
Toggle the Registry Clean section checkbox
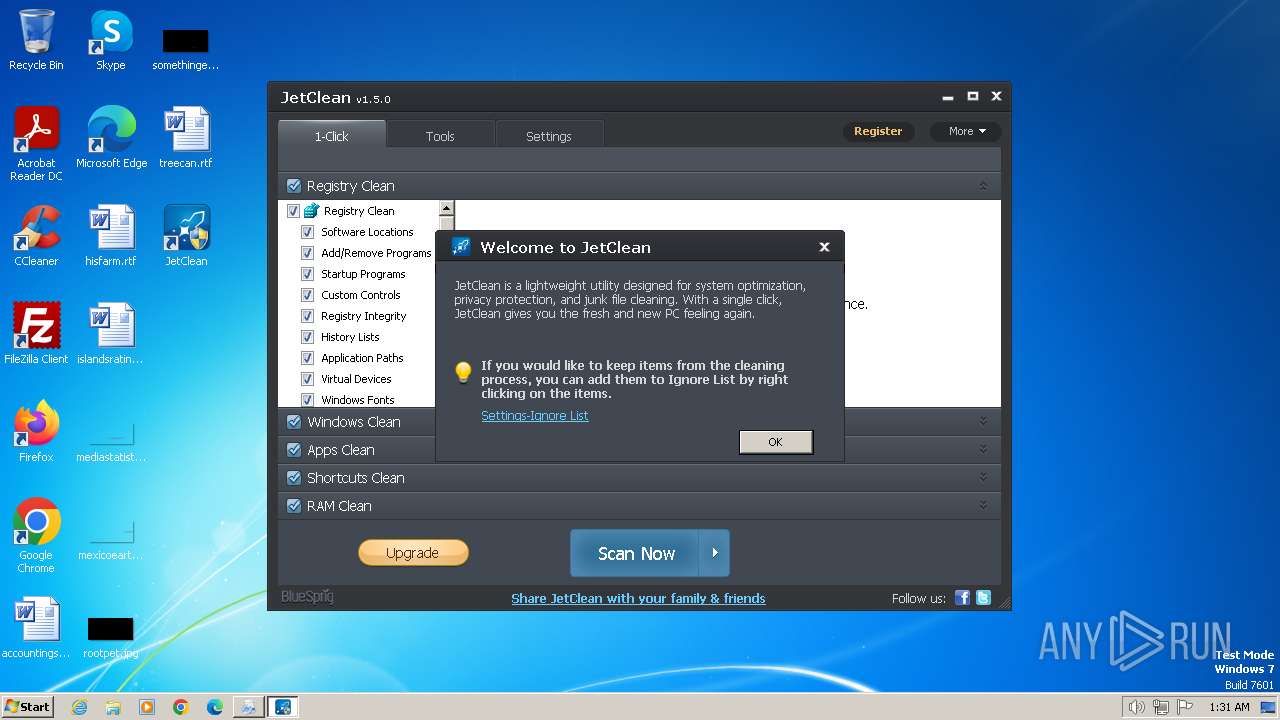pos(293,185)
